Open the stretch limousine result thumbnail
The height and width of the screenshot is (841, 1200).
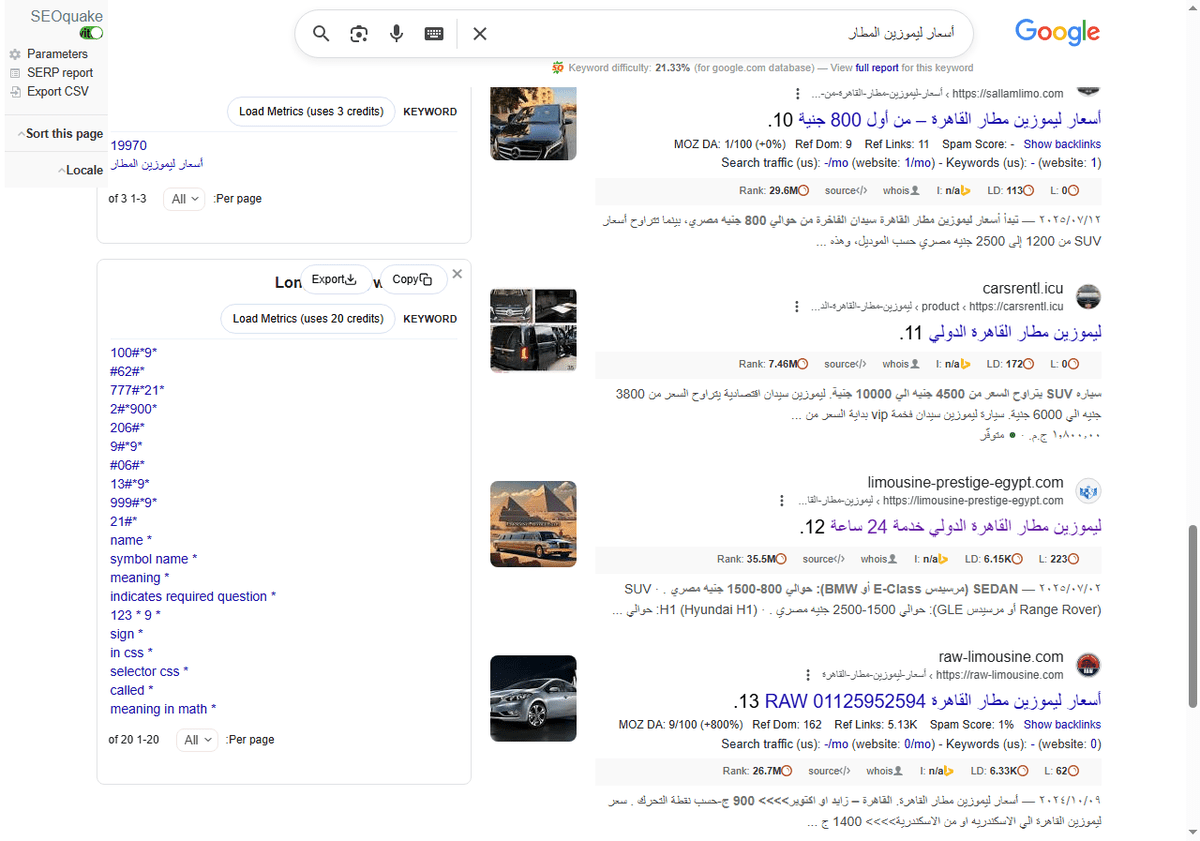point(533,524)
